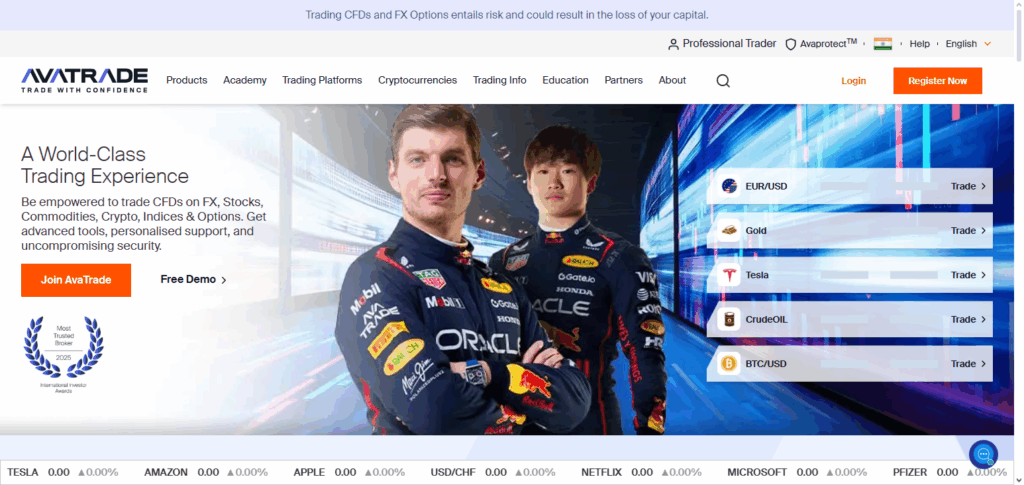Click the India flag icon
Screen dimensions: 1024x485
click(882, 44)
